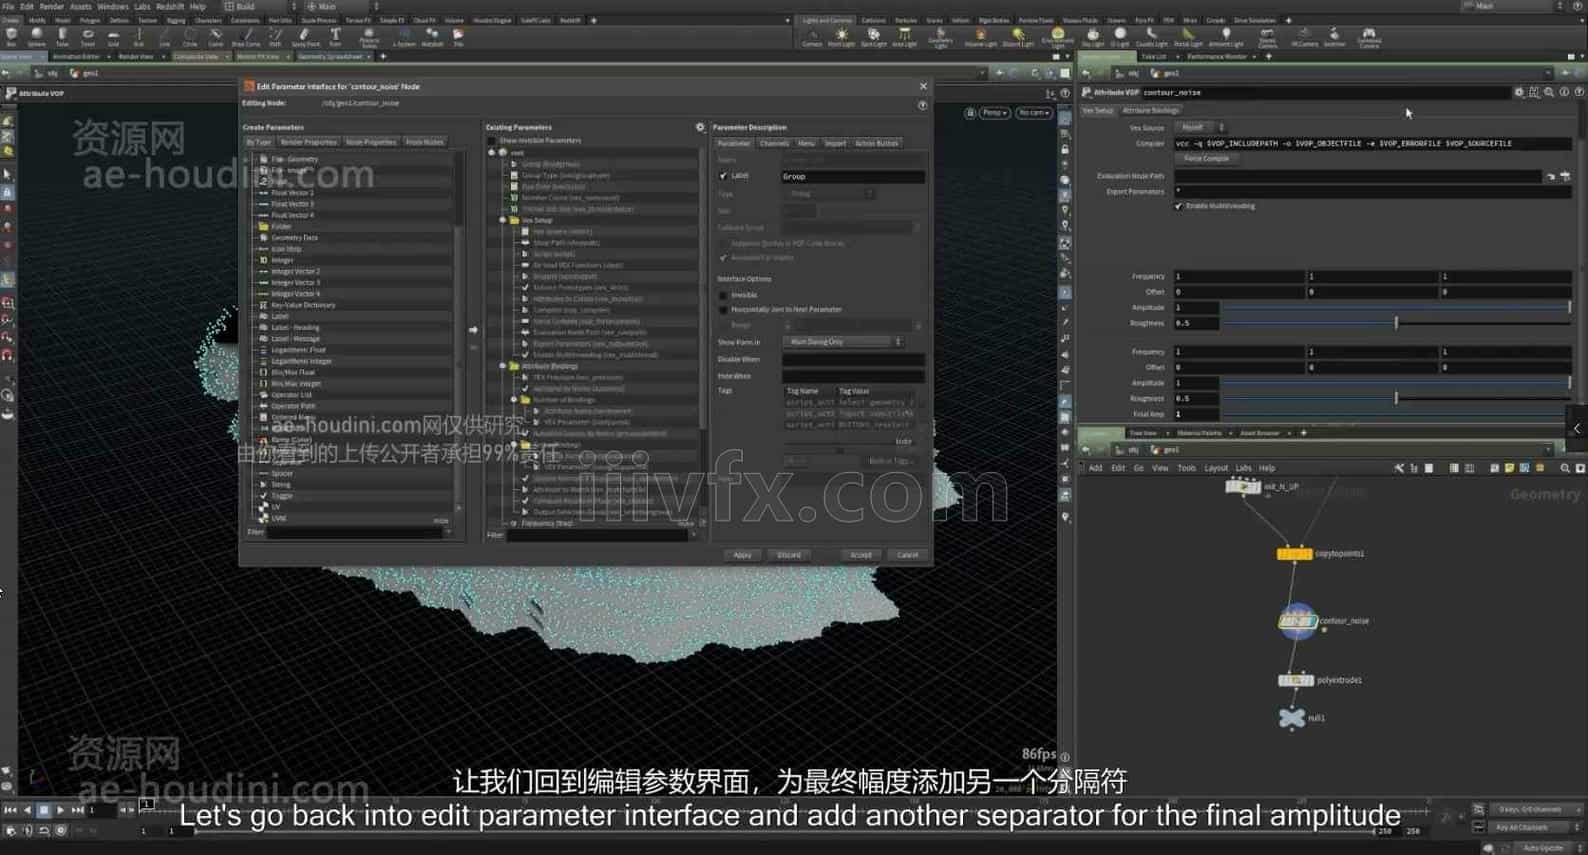The image size is (1588, 855).
Task: Click the Final Amp slider
Action: click(1395, 414)
